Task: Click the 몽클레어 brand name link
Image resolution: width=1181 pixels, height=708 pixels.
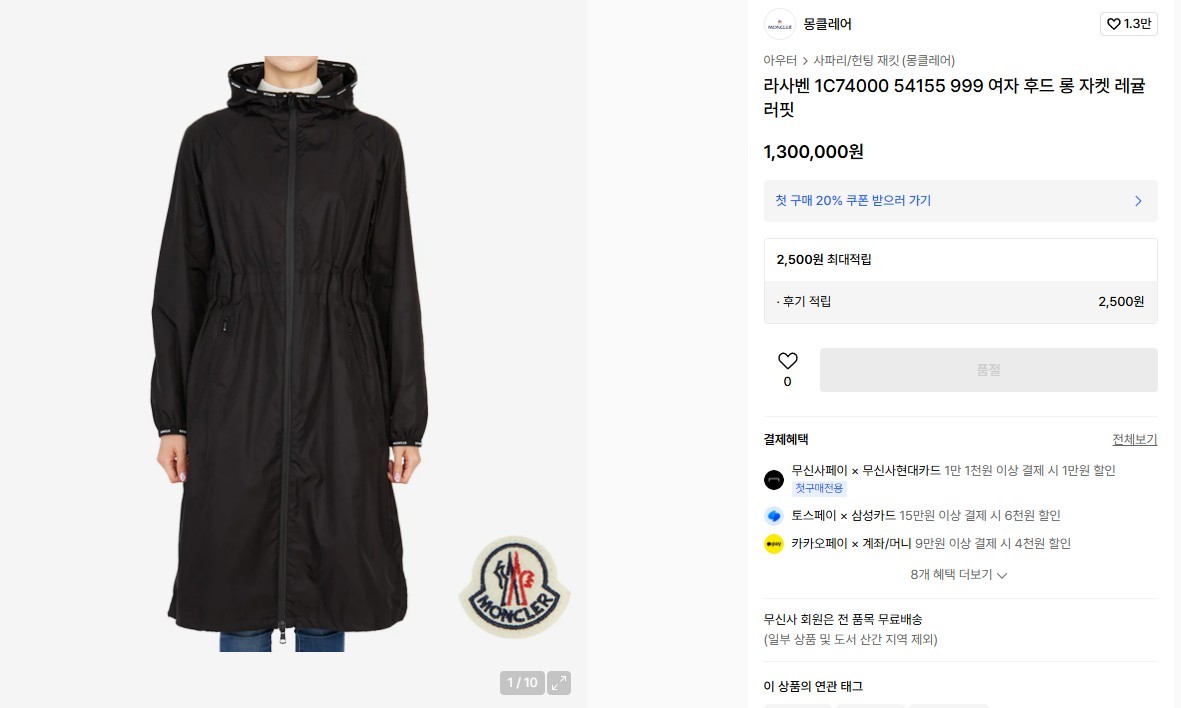Action: [x=827, y=24]
